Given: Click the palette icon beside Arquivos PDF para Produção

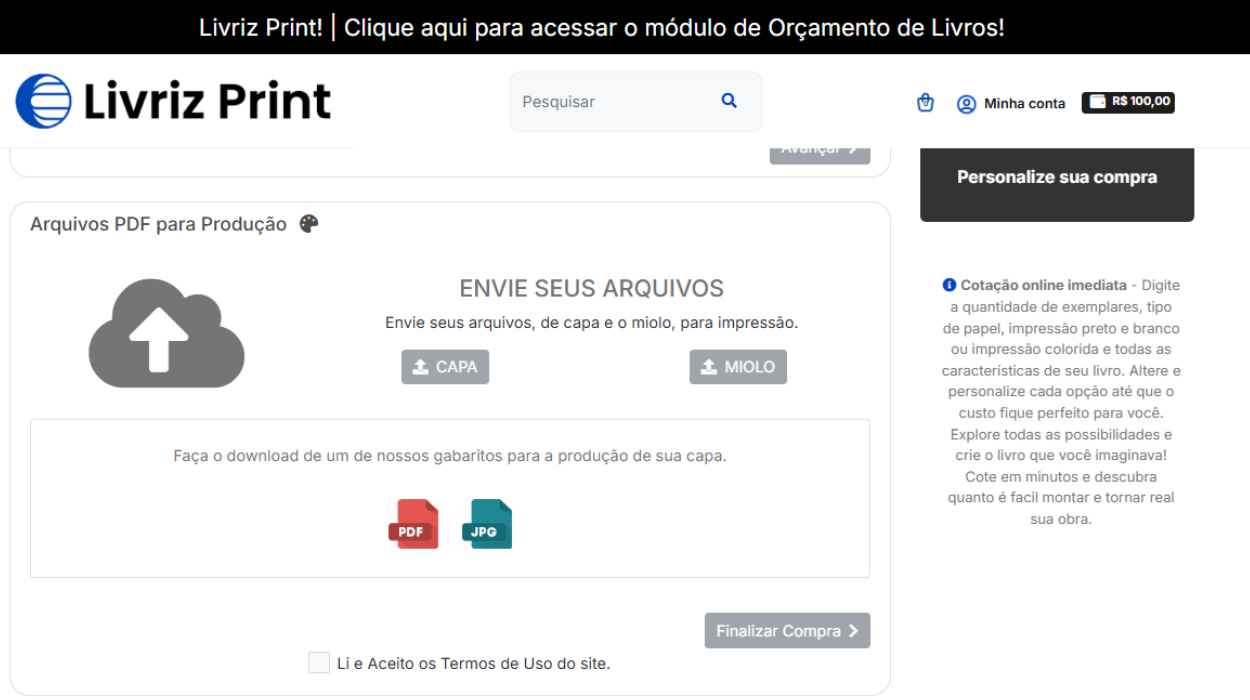Looking at the screenshot, I should [x=308, y=223].
